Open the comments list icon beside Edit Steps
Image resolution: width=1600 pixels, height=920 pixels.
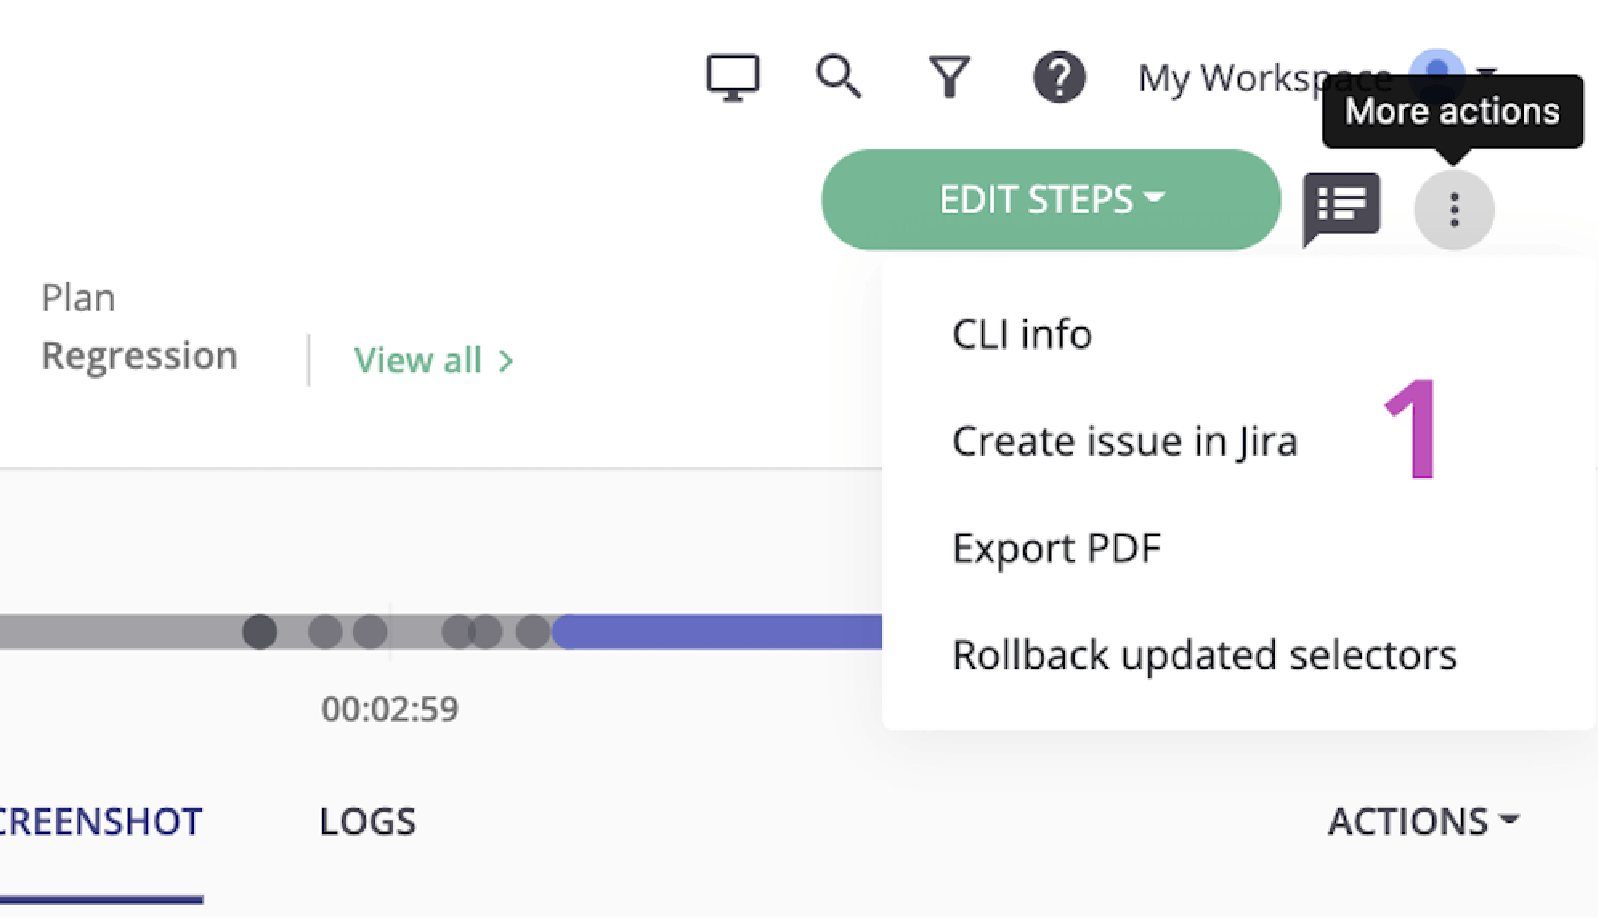click(1342, 207)
